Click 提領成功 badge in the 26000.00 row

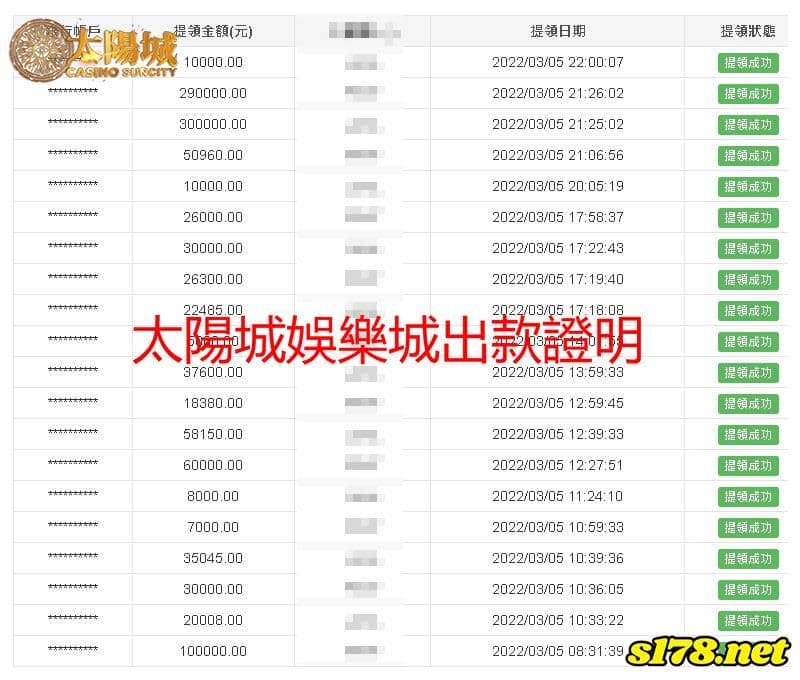coord(748,218)
